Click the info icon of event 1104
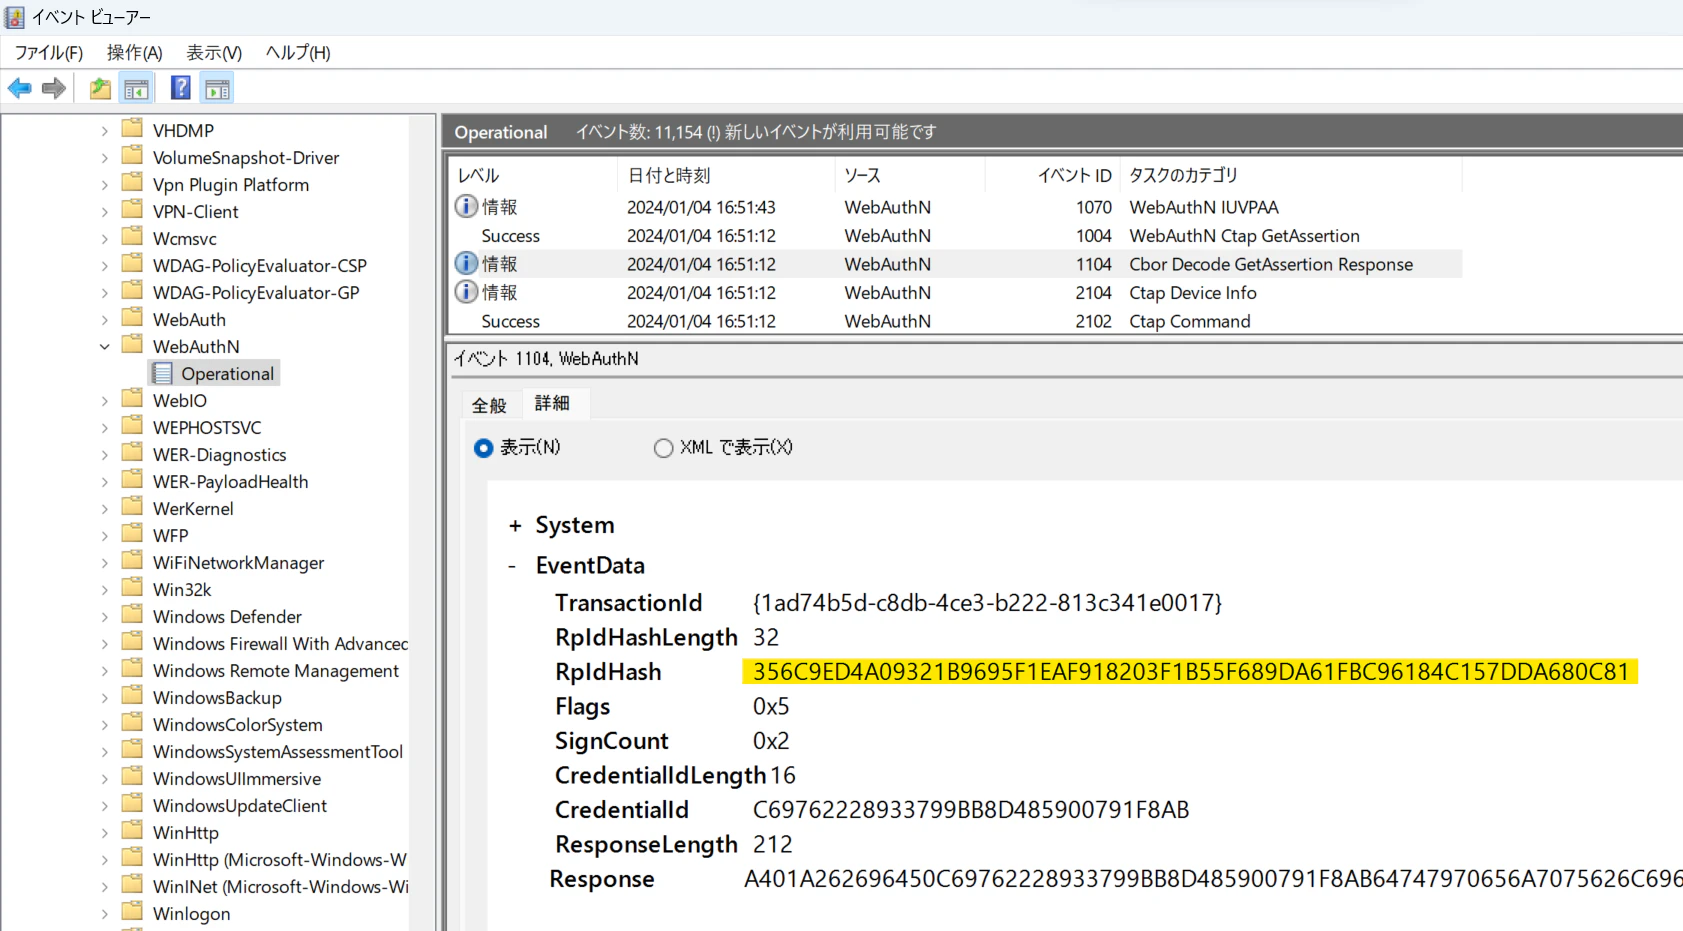This screenshot has height=931, width=1683. click(x=466, y=264)
